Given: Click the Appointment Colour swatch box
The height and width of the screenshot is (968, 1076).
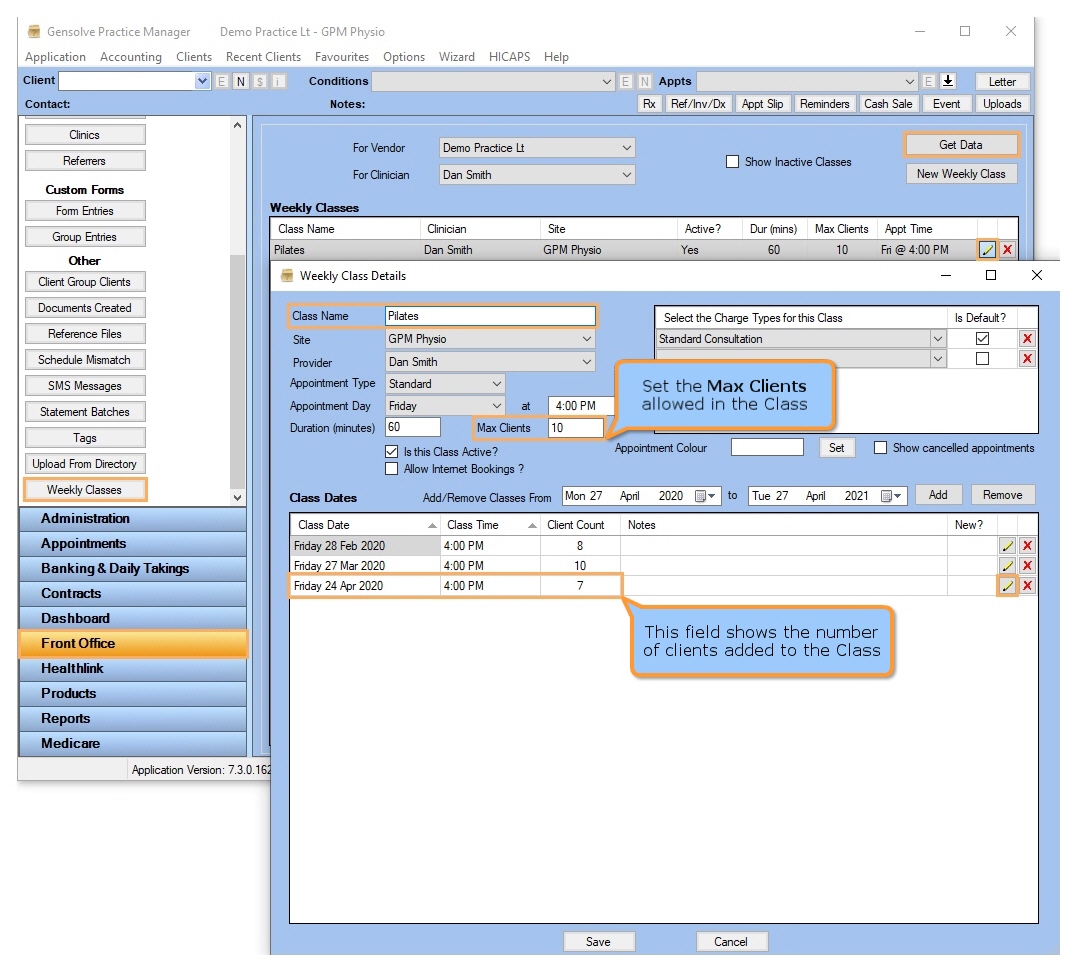Looking at the screenshot, I should [767, 447].
